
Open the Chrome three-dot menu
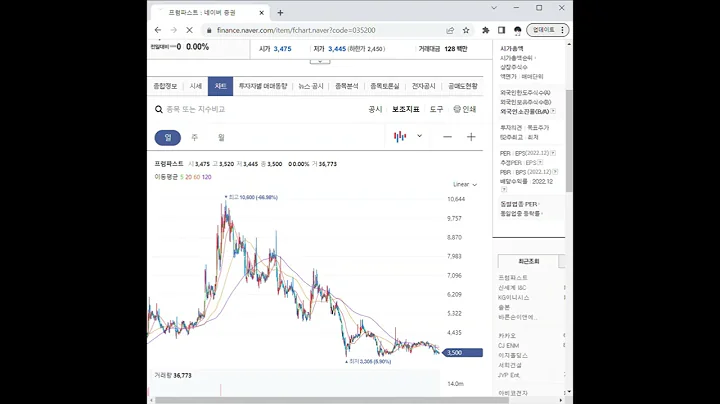tap(562, 30)
